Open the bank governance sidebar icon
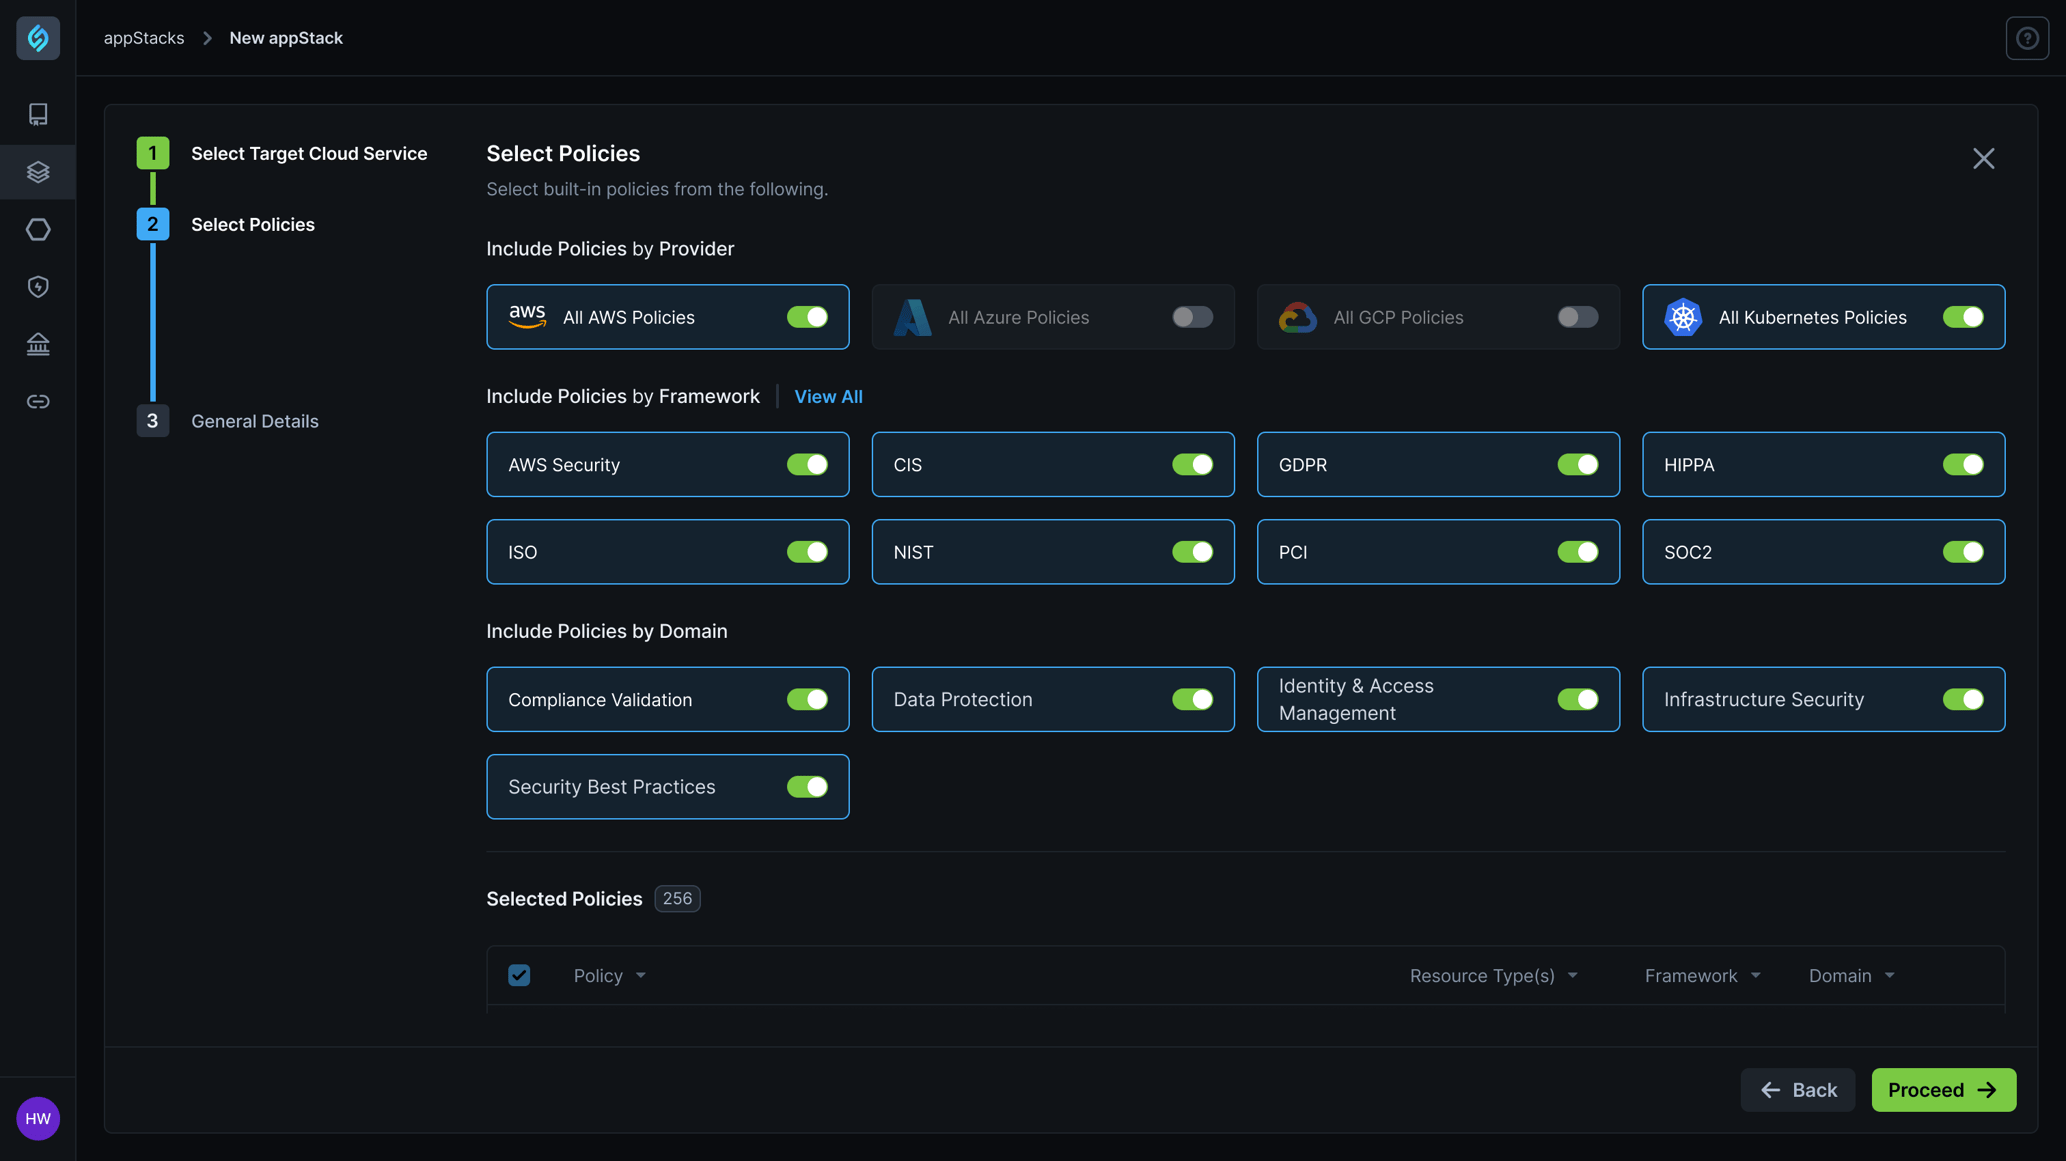The height and width of the screenshot is (1161, 2066). (38, 344)
